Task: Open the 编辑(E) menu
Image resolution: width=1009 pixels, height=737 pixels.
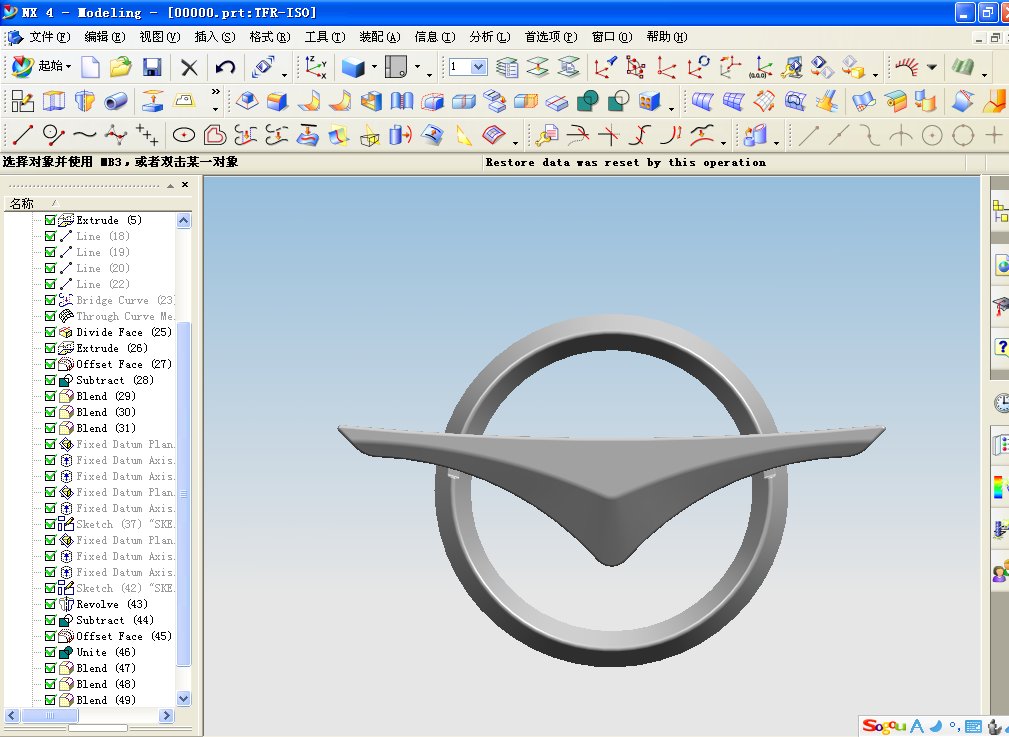Action: click(x=105, y=37)
